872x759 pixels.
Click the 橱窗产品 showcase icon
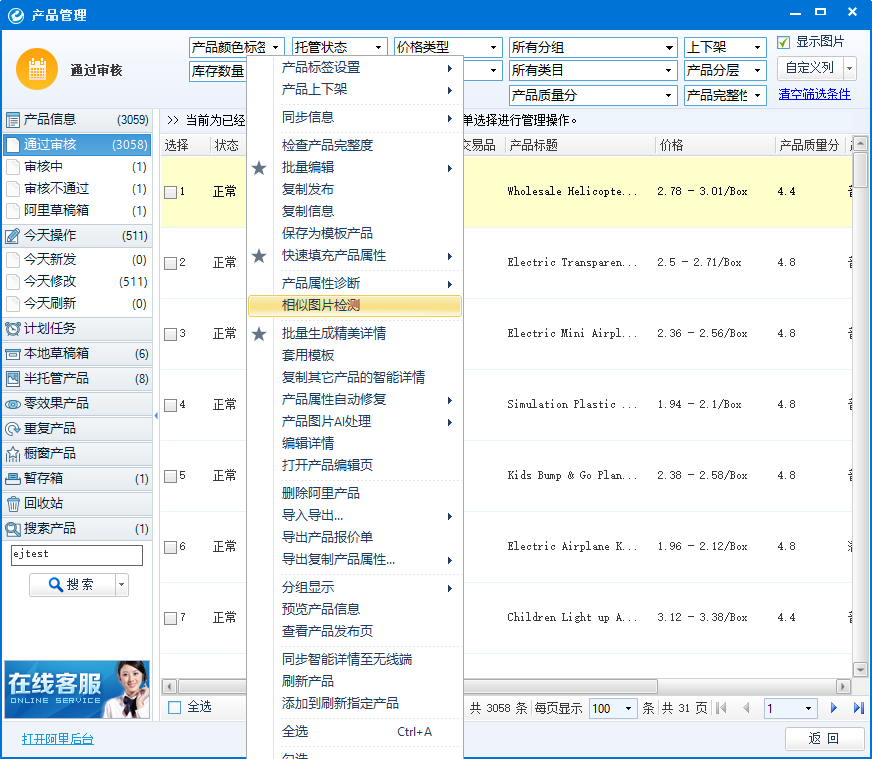13,454
